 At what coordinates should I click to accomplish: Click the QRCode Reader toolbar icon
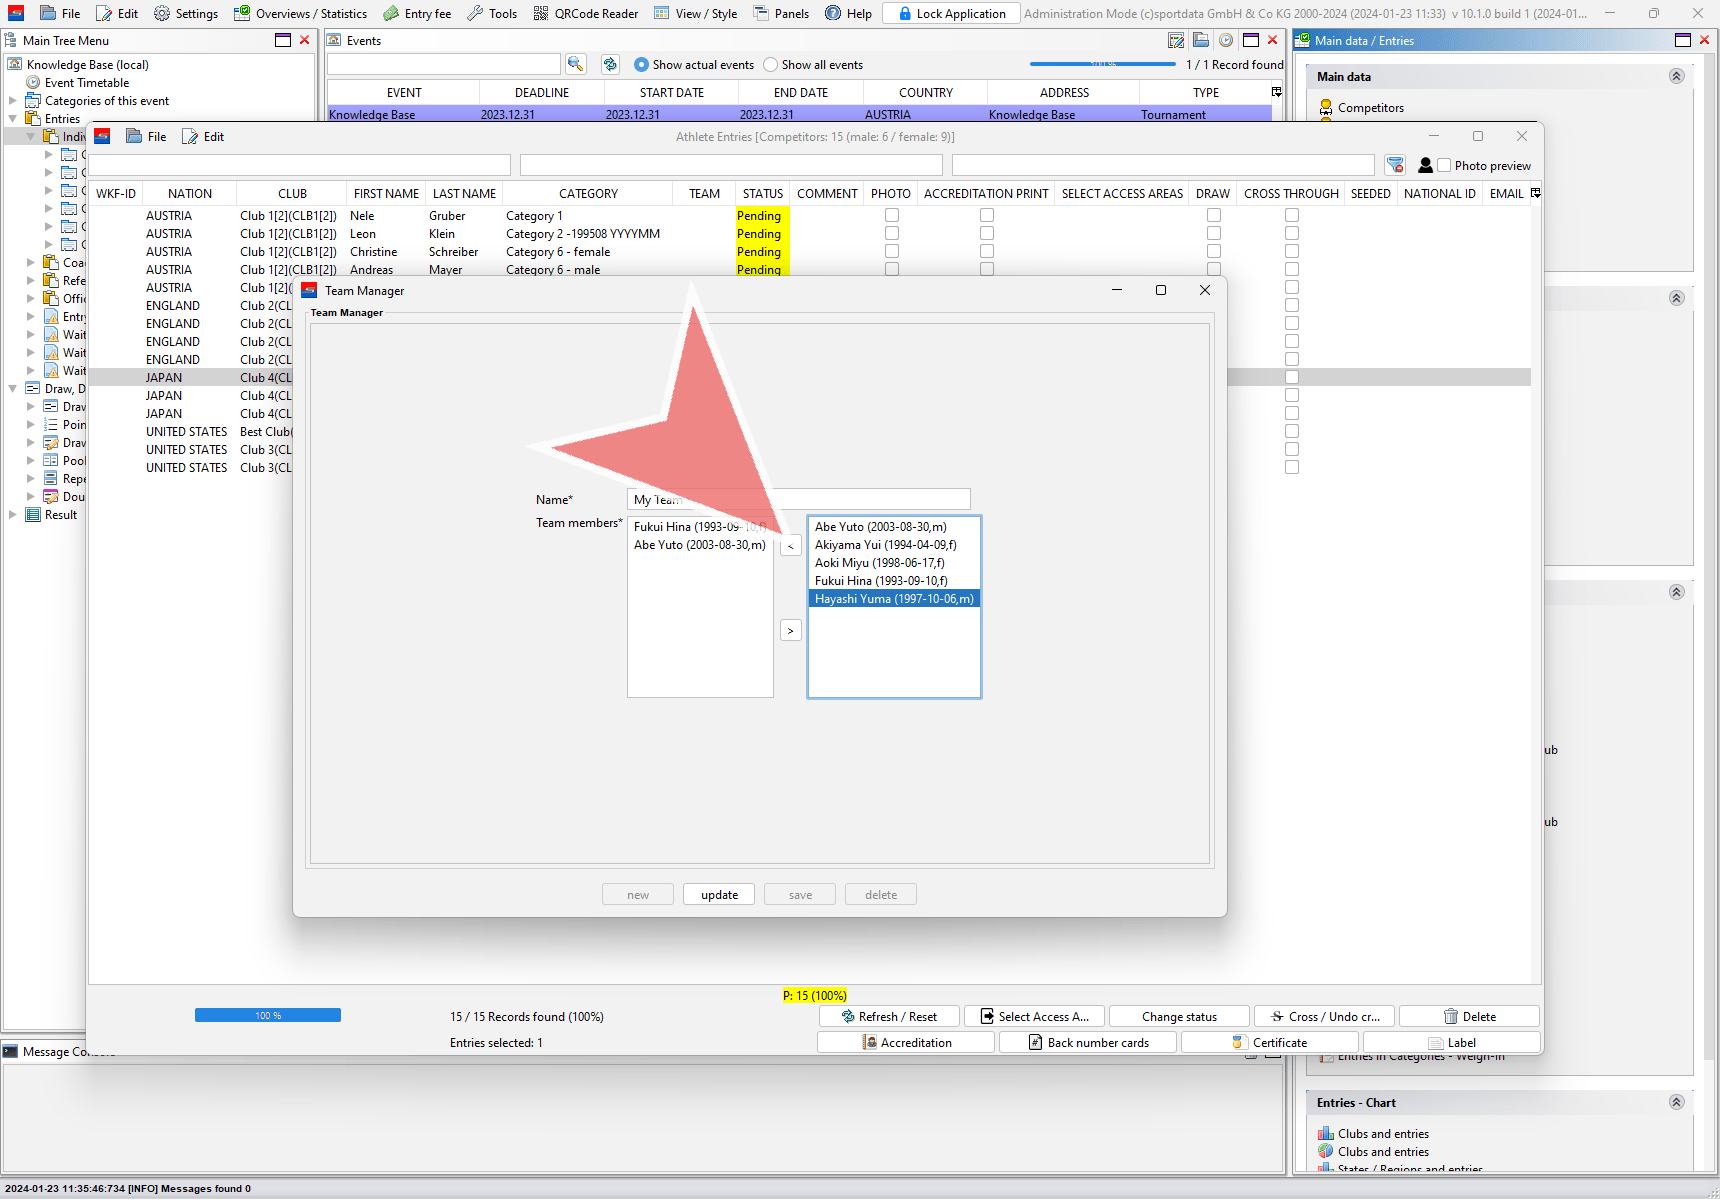coord(541,13)
